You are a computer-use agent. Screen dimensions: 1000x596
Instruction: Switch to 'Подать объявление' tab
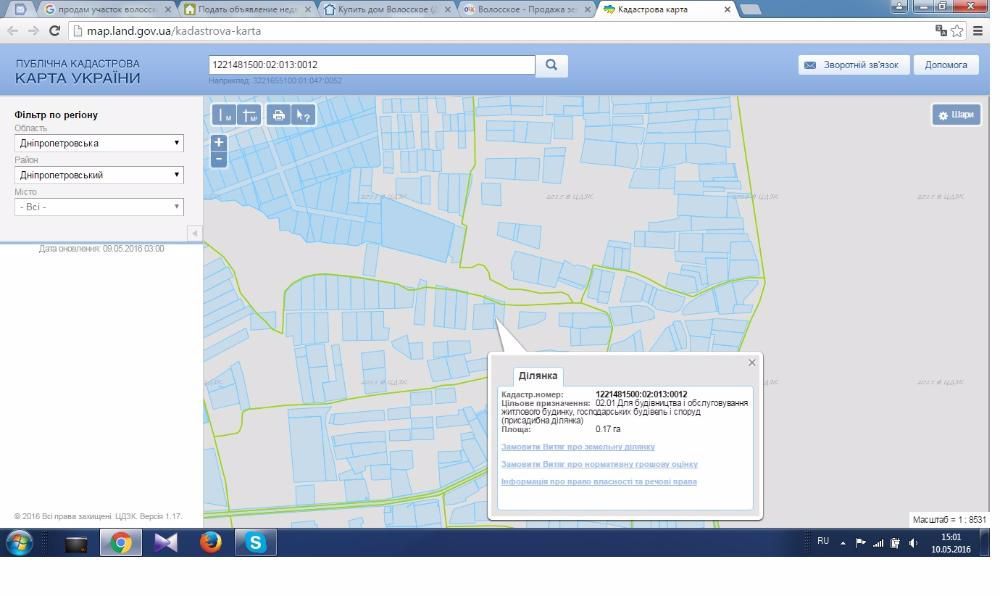(247, 10)
